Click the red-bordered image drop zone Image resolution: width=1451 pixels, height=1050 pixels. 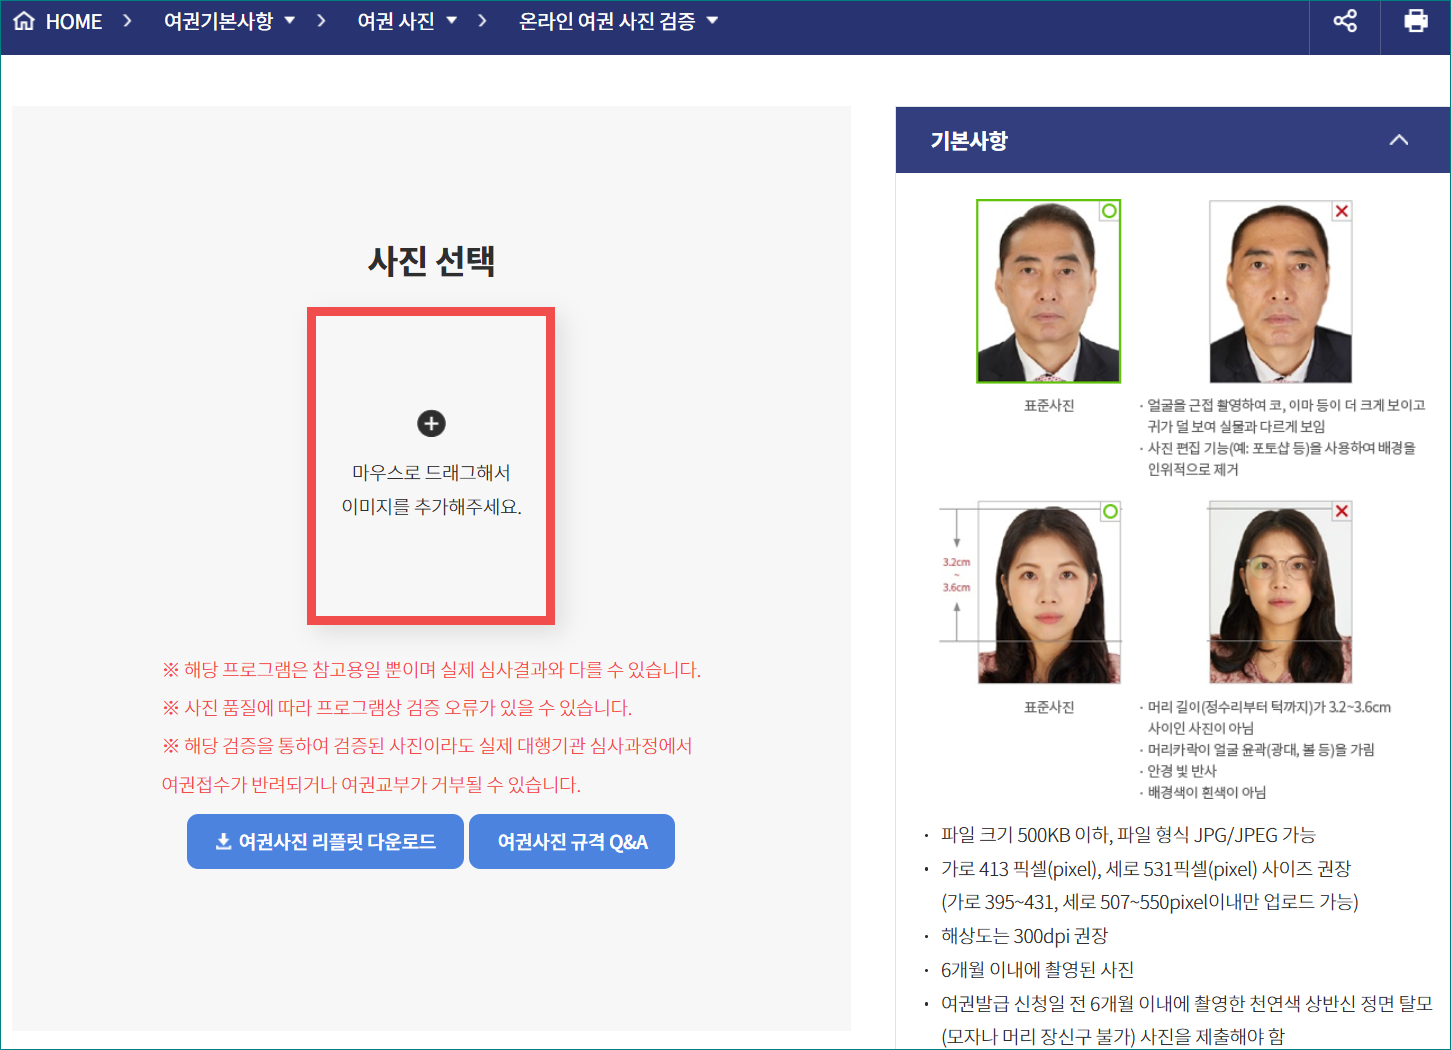[x=431, y=465]
